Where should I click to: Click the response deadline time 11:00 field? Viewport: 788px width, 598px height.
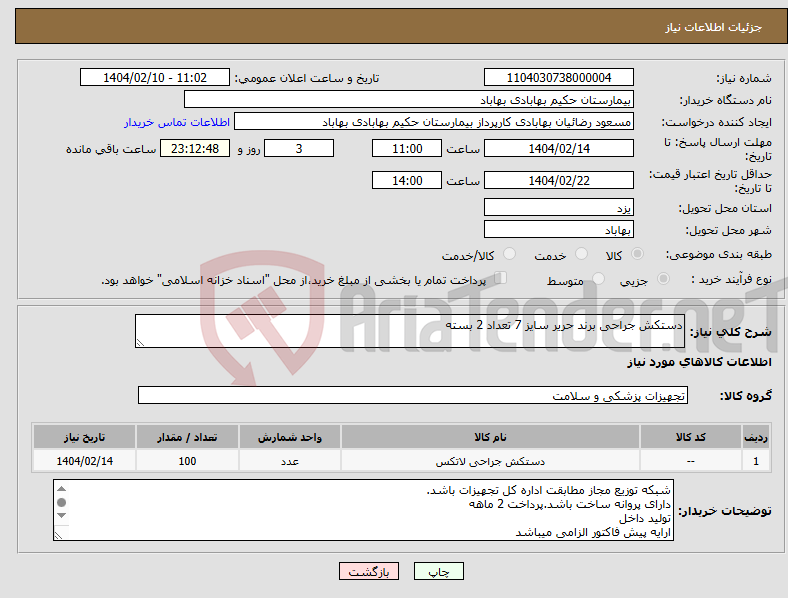coord(407,148)
